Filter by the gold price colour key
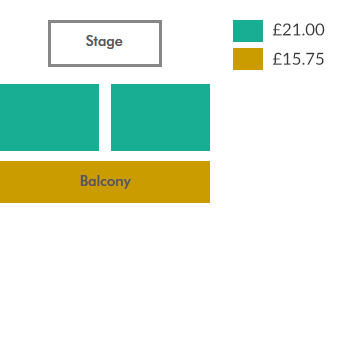The image size is (360, 360). coord(248,59)
